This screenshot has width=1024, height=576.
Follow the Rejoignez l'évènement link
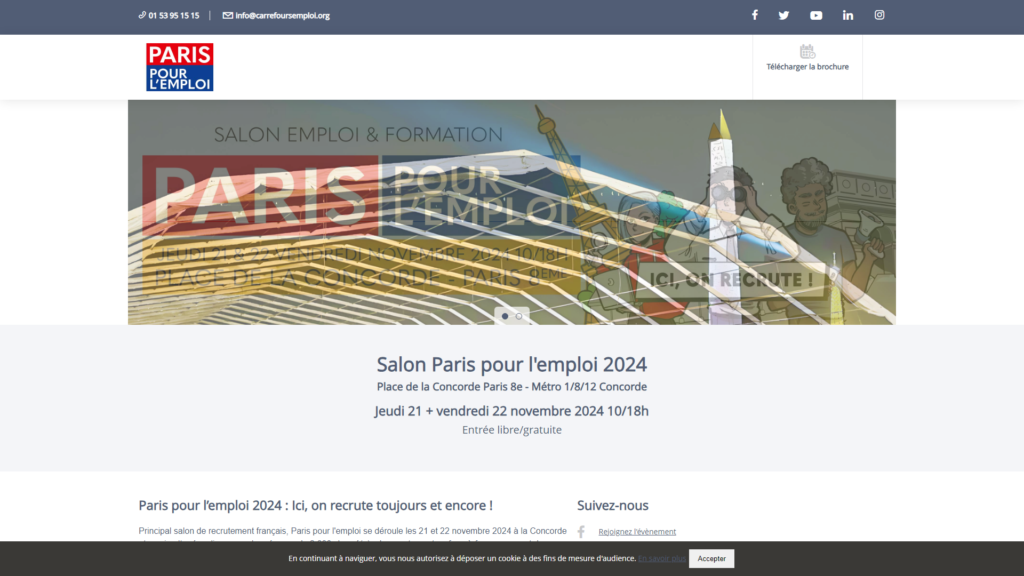pyautogui.click(x=637, y=532)
